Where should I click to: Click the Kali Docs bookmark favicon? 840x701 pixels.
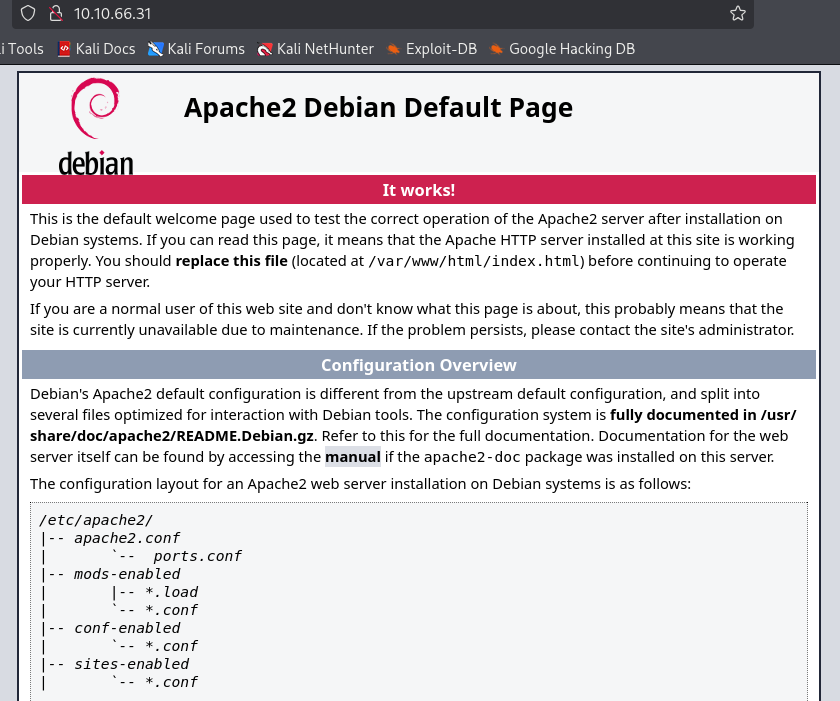pos(64,49)
